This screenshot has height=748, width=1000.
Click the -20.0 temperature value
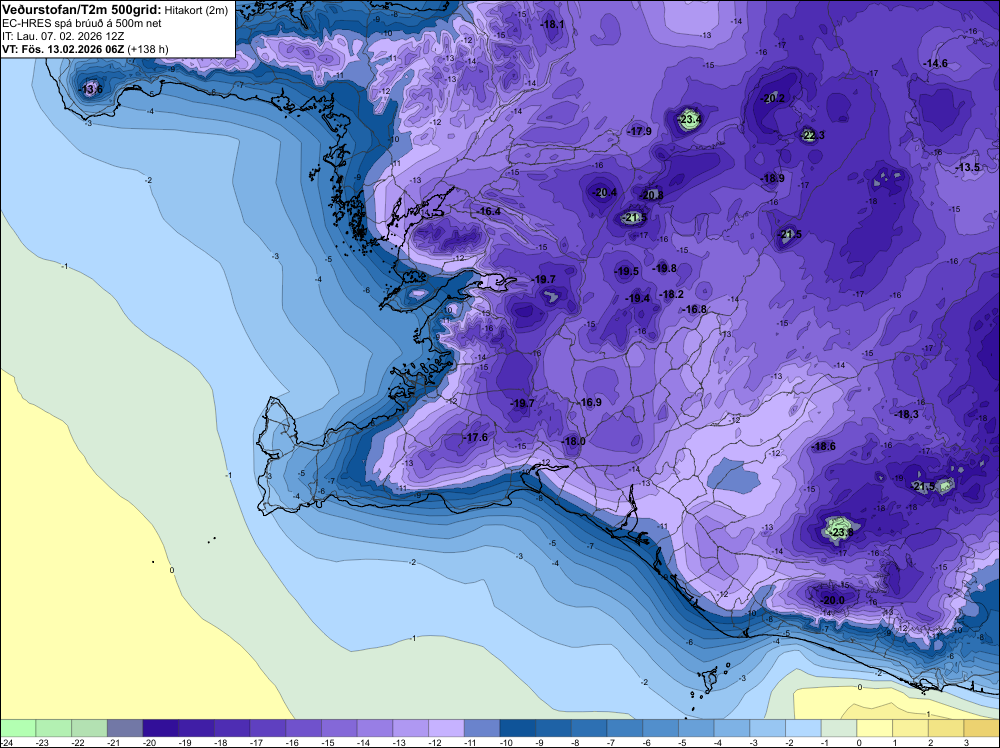coord(832,600)
